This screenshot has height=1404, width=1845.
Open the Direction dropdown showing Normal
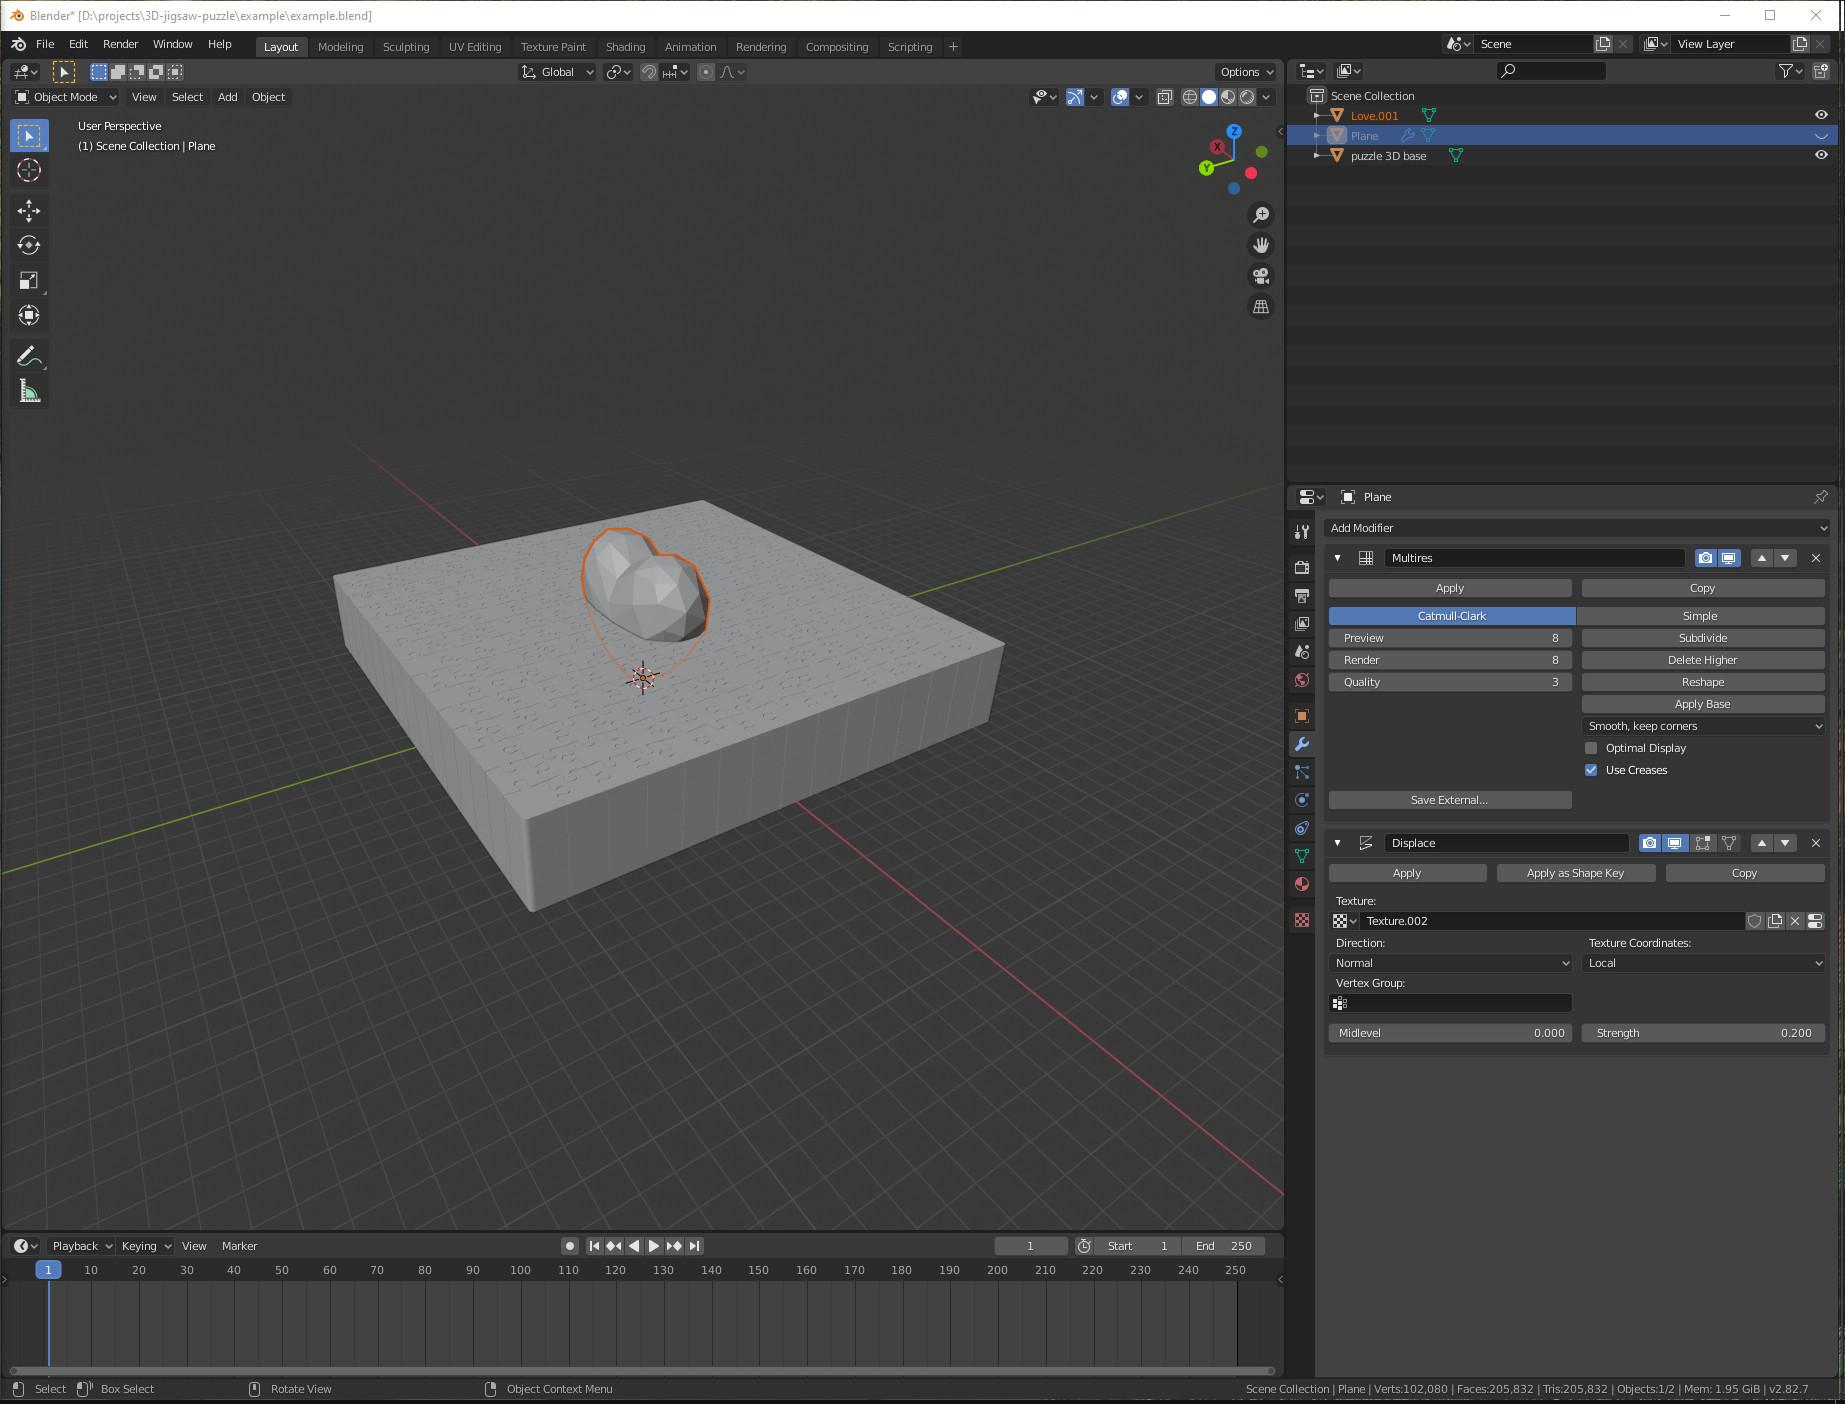[x=1449, y=963]
